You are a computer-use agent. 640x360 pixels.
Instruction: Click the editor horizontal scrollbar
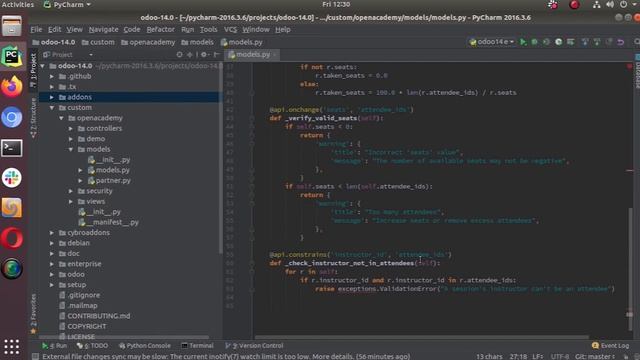click(x=422, y=337)
